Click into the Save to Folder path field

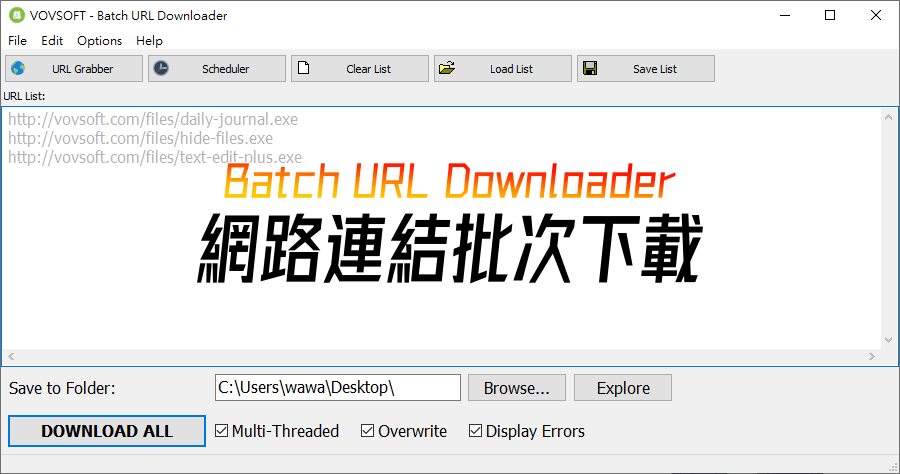pyautogui.click(x=338, y=387)
